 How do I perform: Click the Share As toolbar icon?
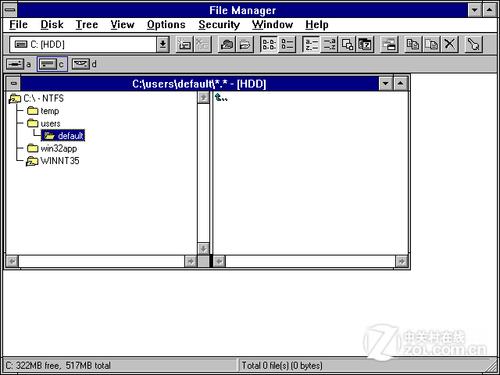point(227,44)
